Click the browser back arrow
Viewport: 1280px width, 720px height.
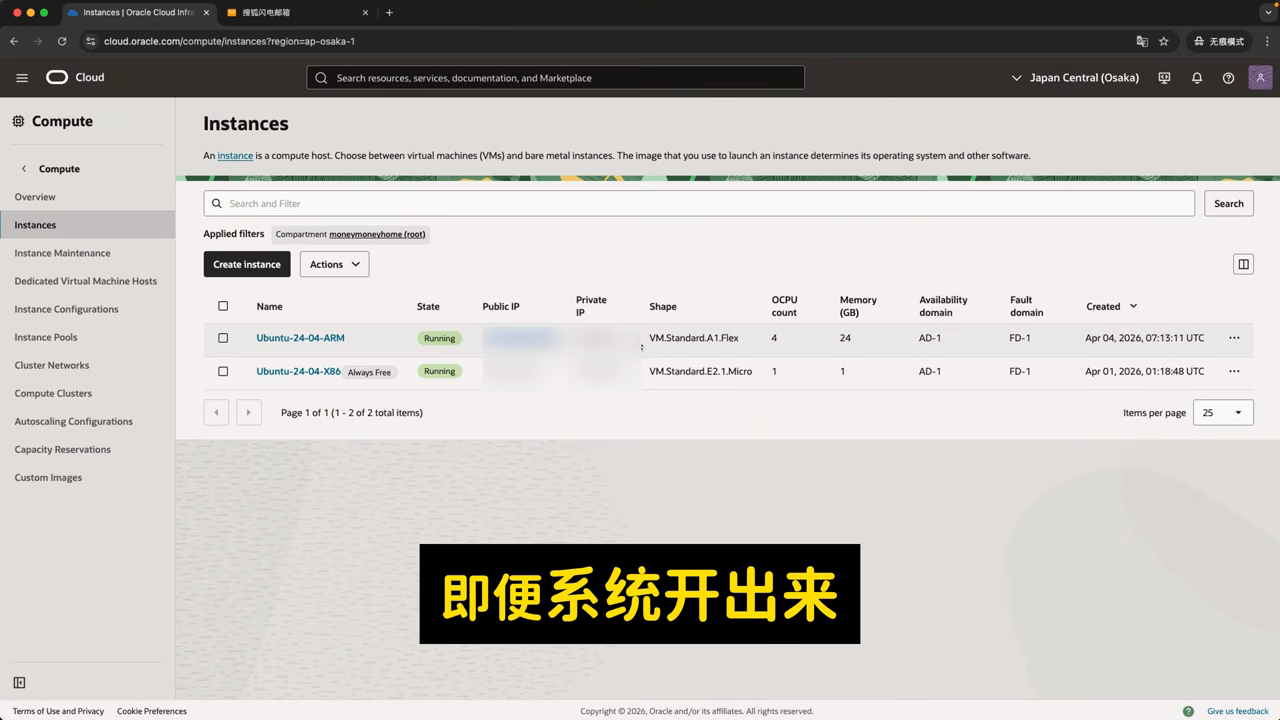coord(14,41)
